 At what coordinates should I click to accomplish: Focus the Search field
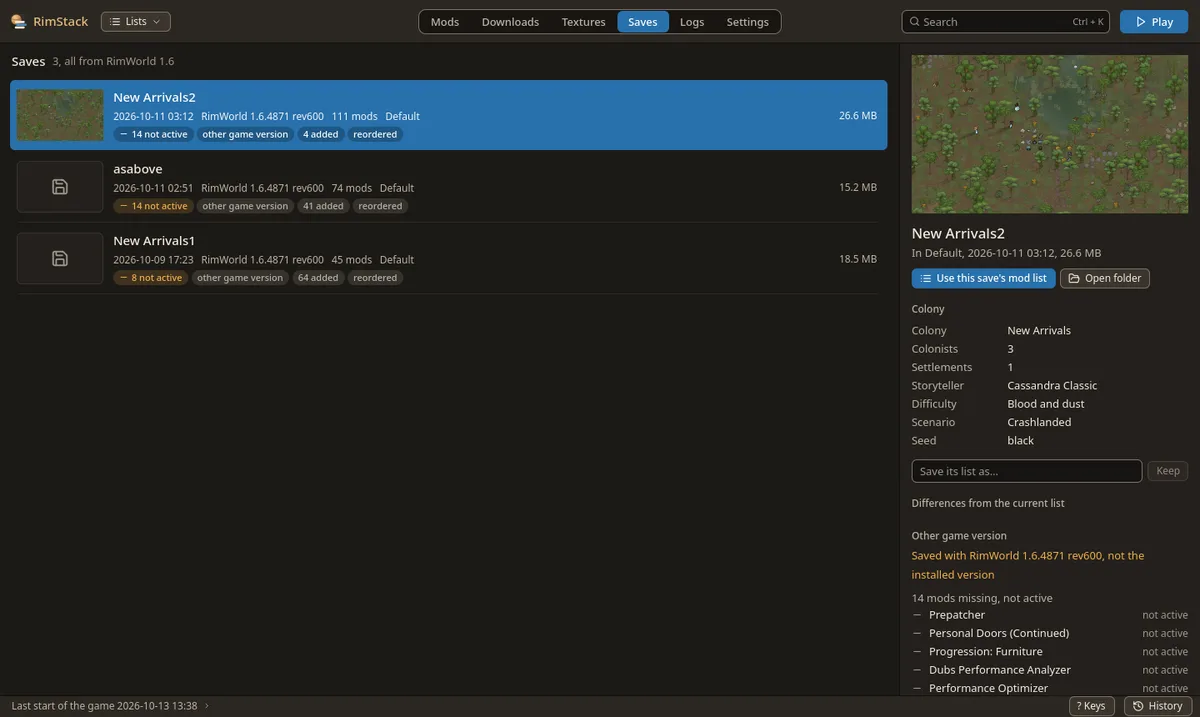click(1006, 21)
